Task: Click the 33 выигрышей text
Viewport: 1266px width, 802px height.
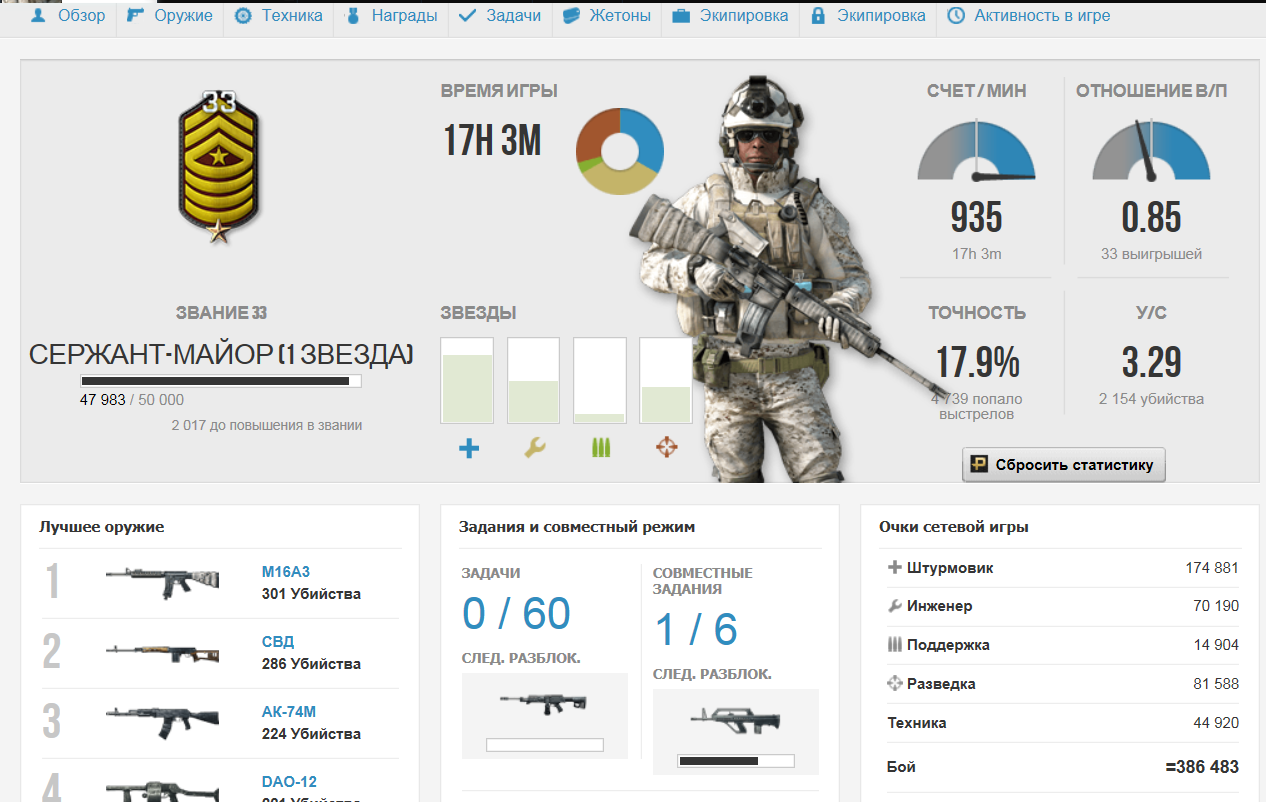Action: [1151, 254]
